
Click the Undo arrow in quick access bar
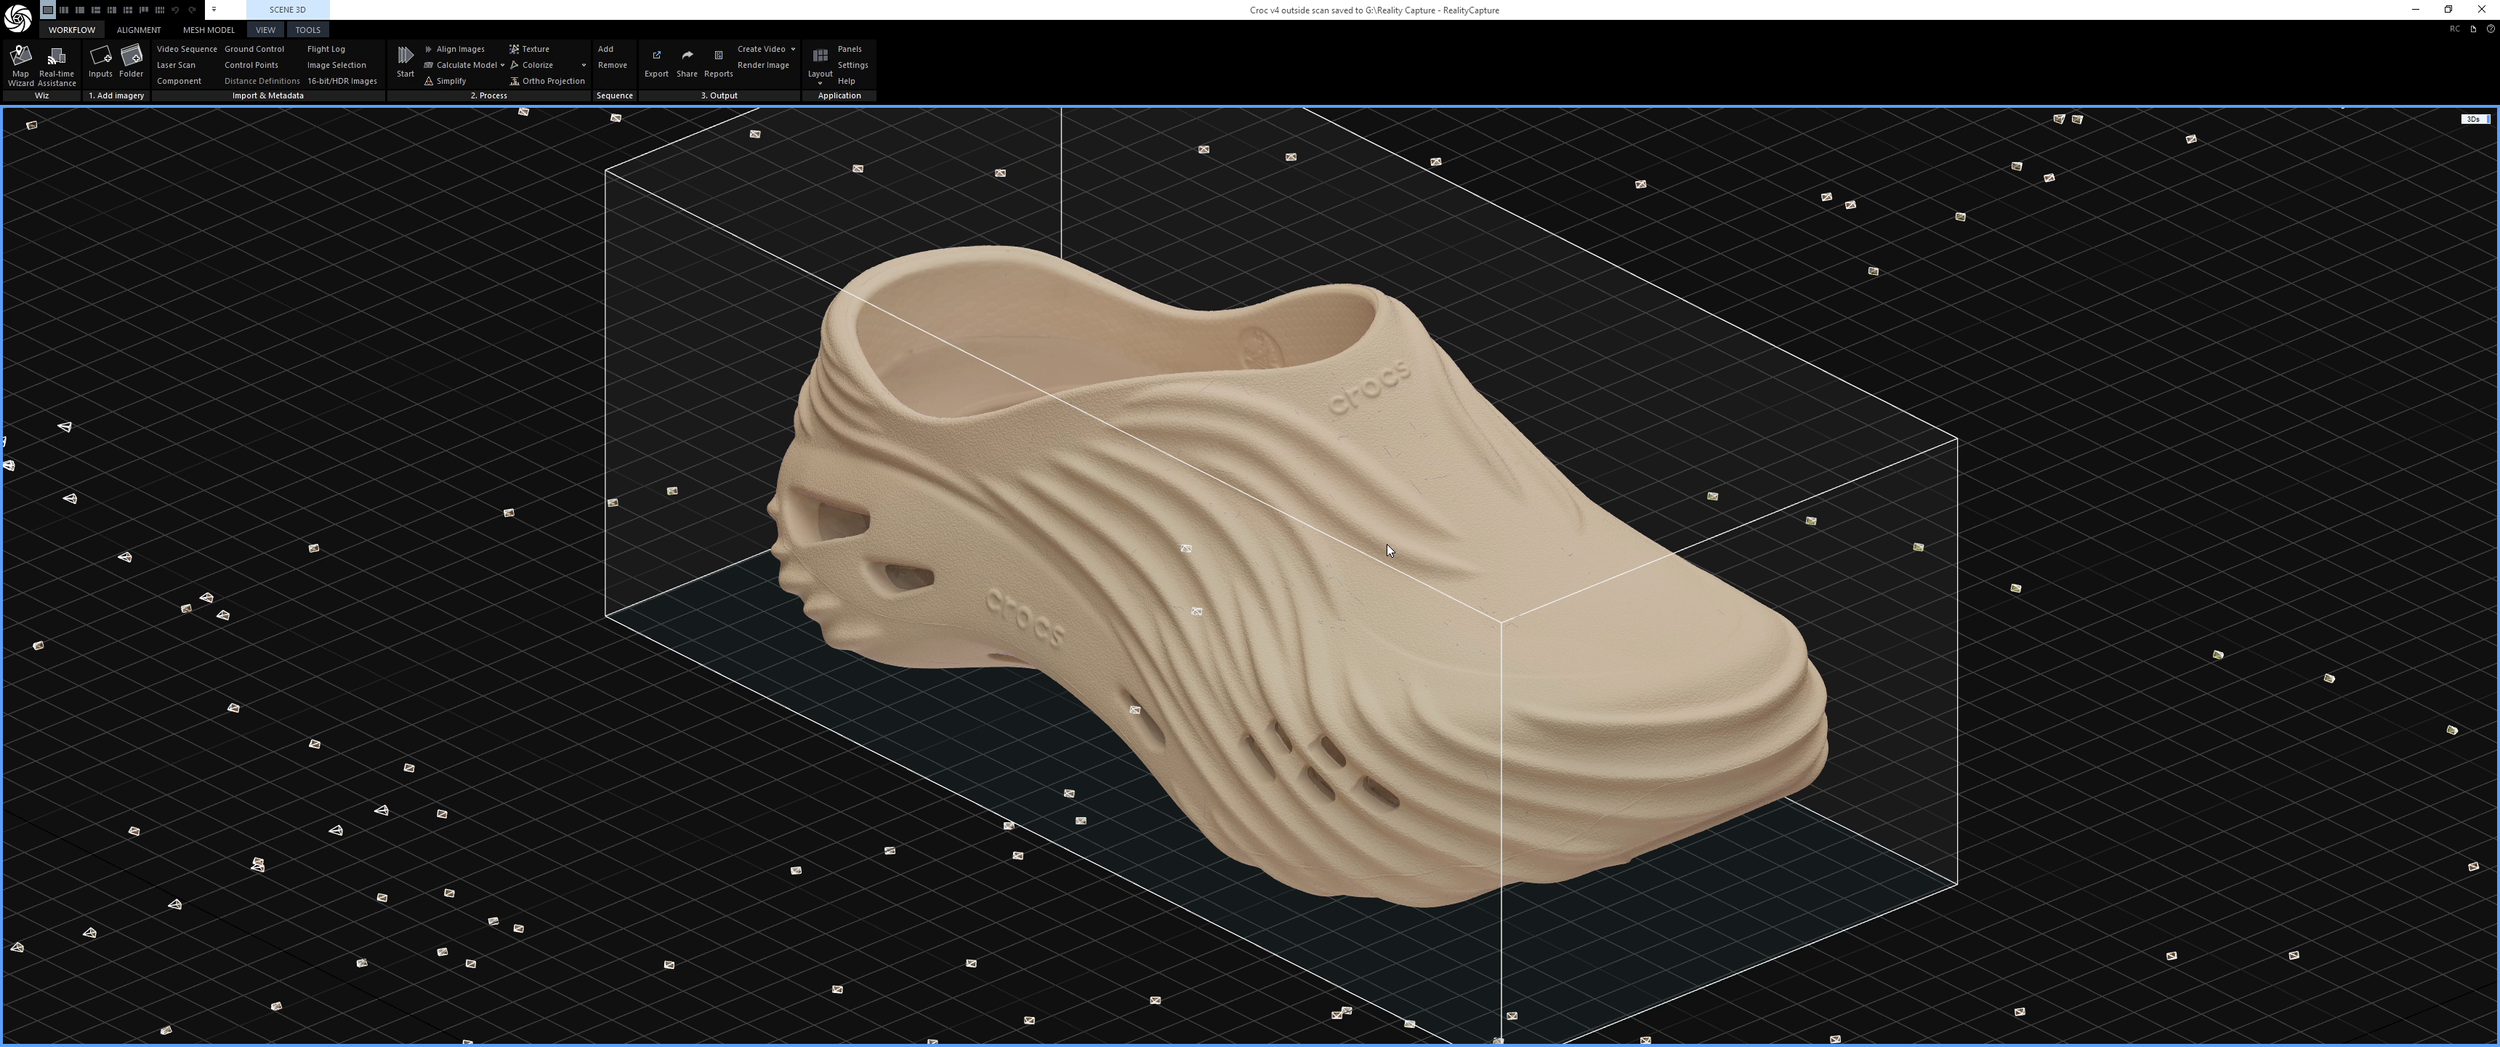point(175,10)
